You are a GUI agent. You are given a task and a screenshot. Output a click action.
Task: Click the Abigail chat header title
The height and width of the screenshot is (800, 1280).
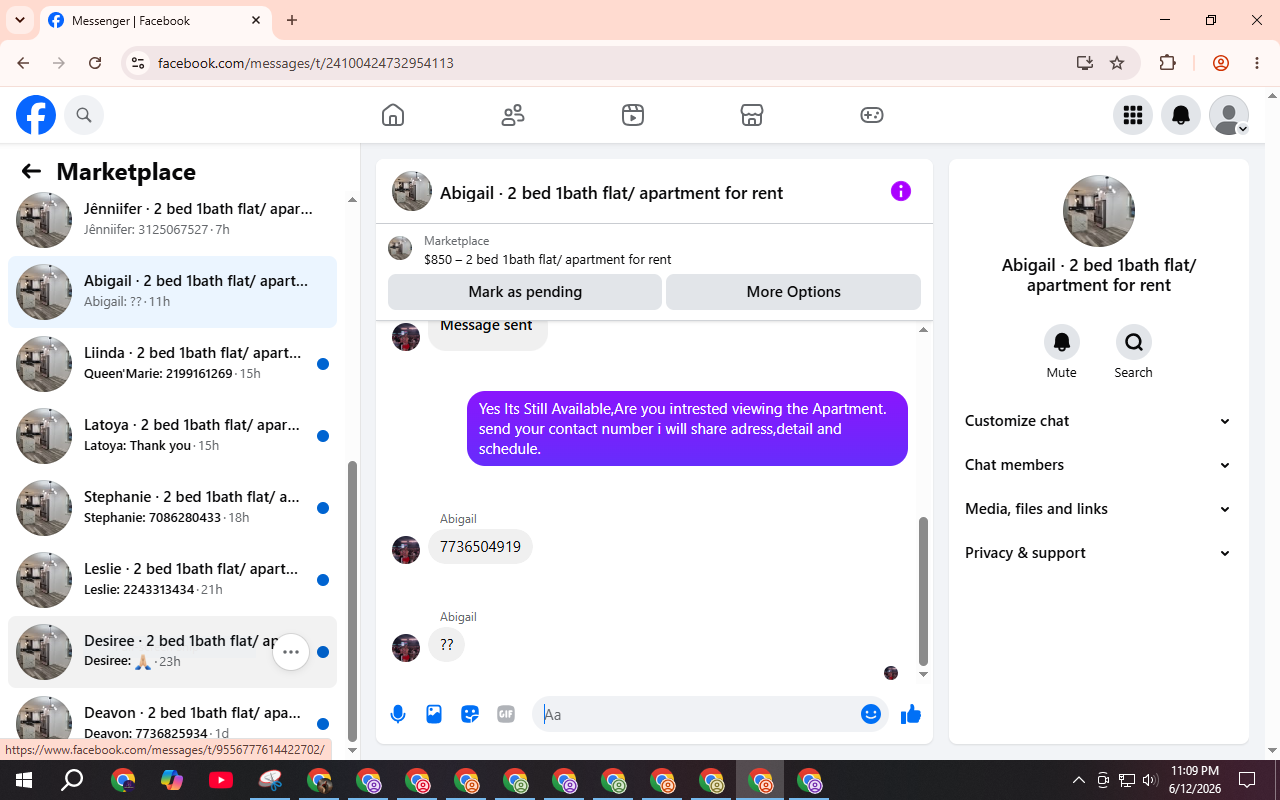tap(611, 193)
